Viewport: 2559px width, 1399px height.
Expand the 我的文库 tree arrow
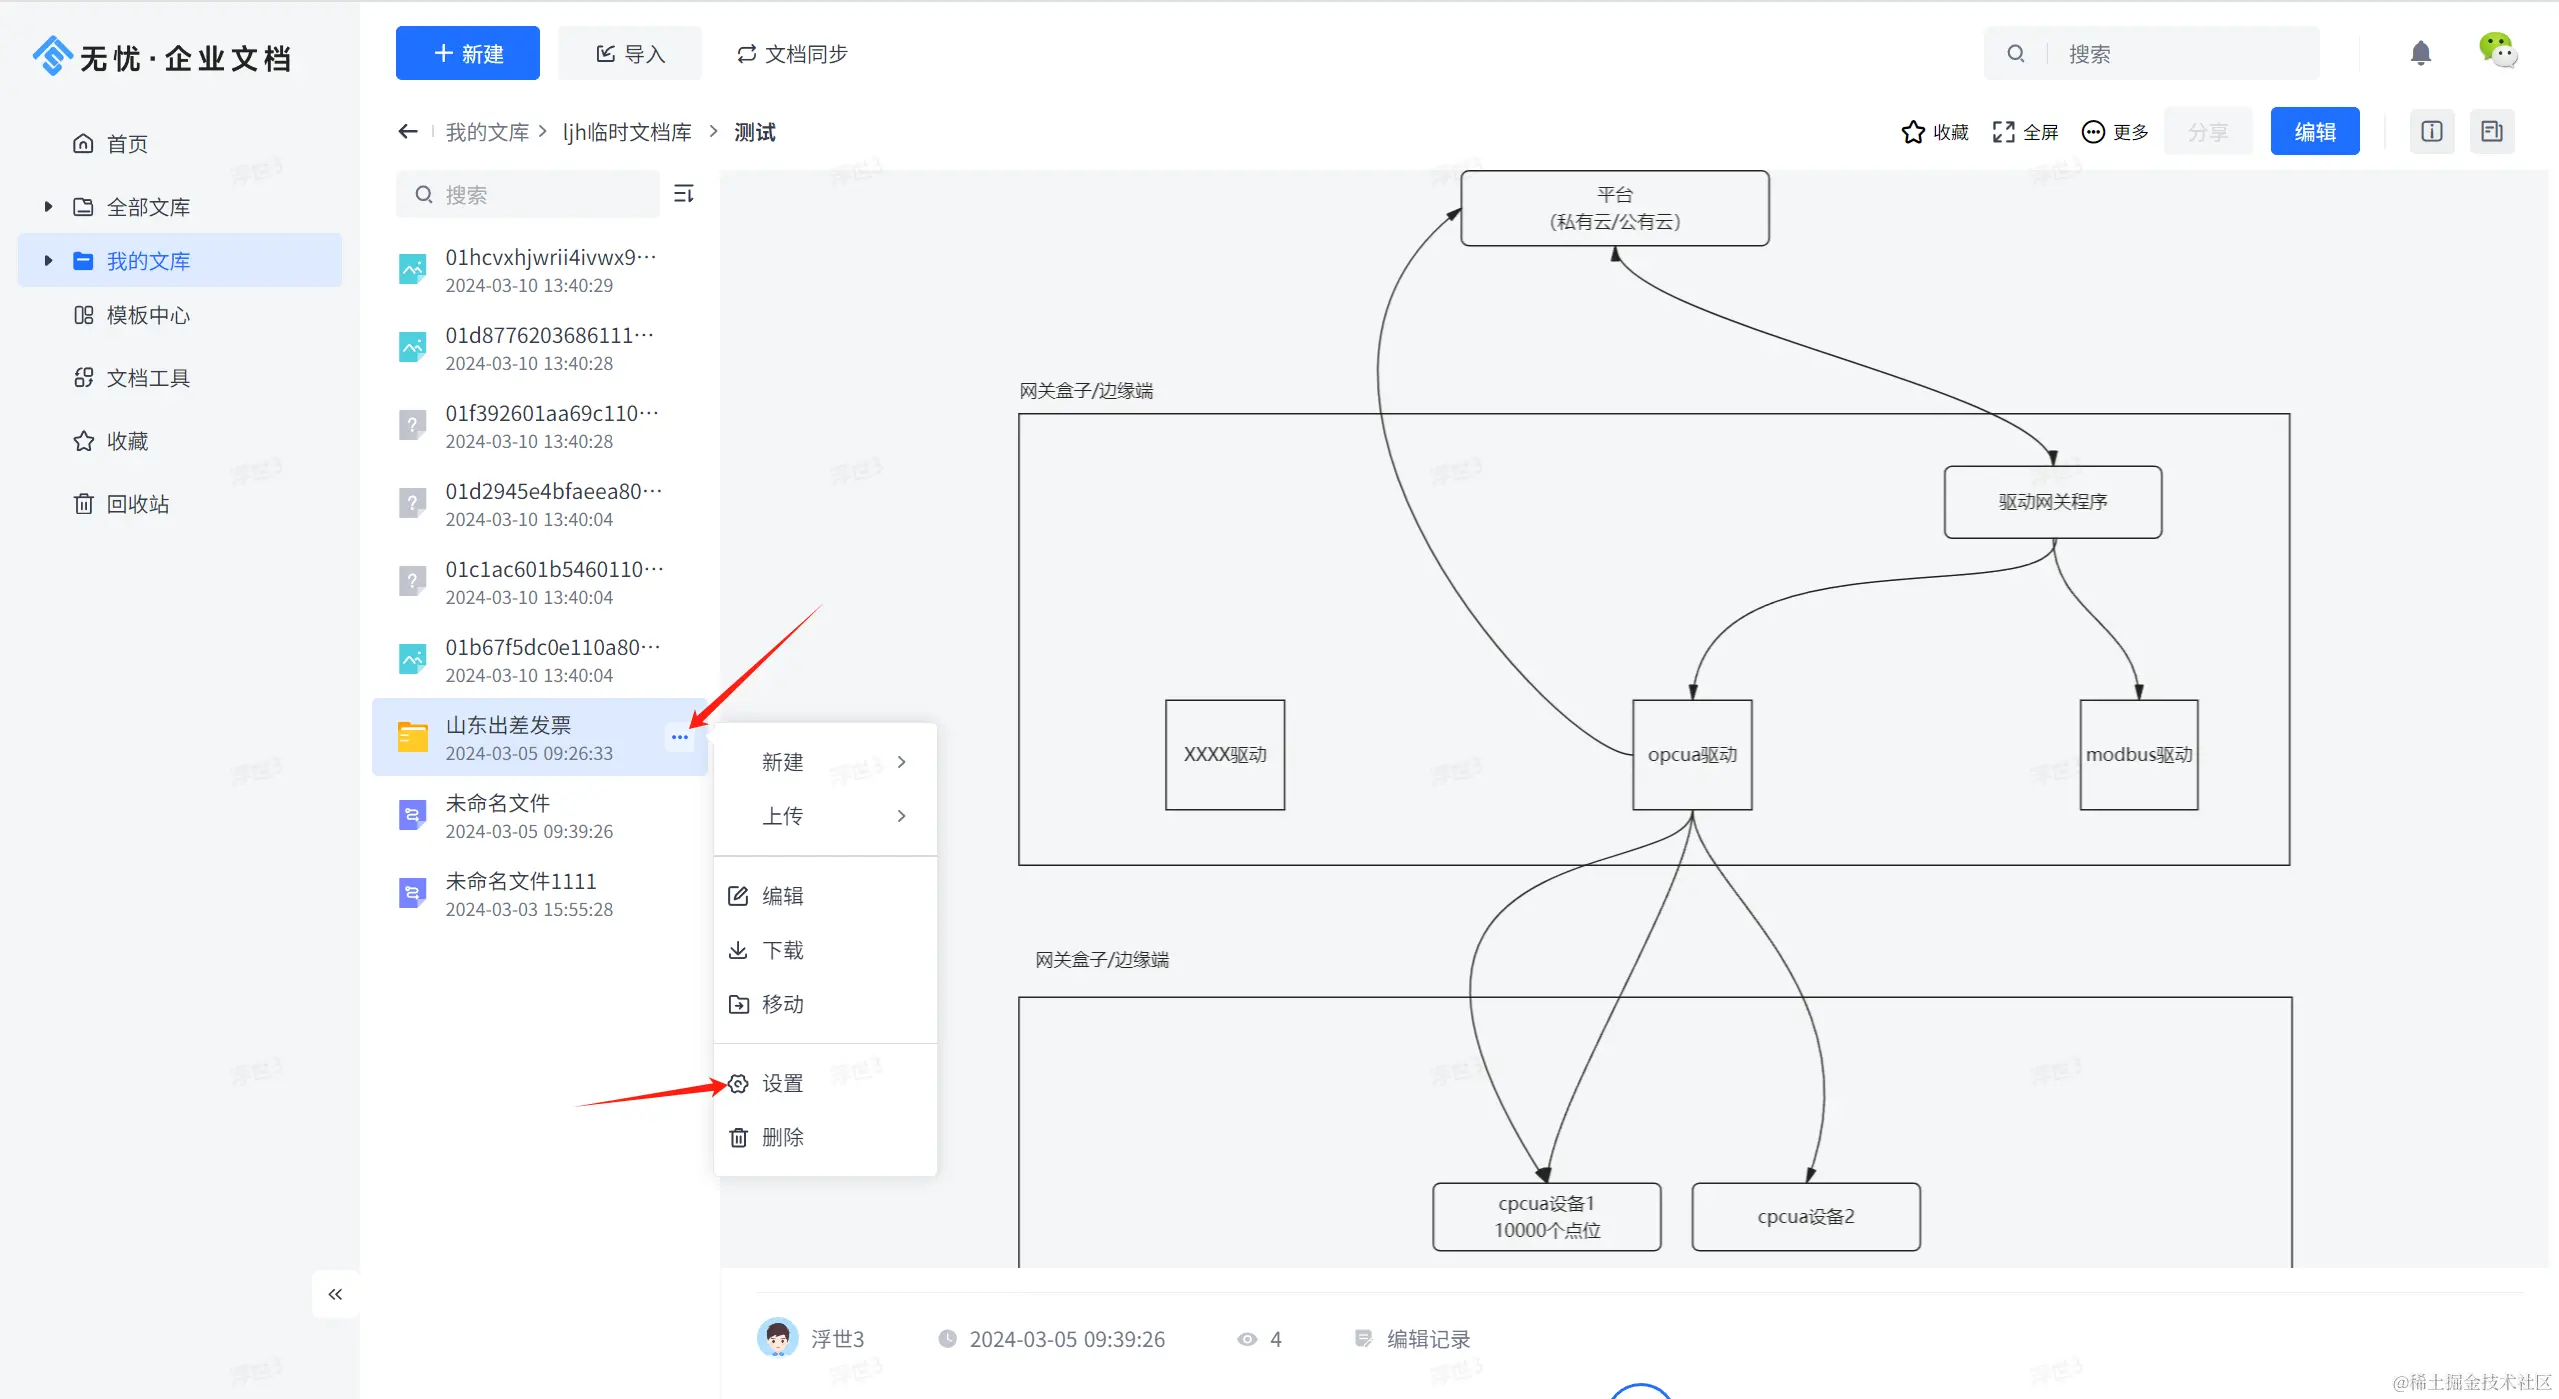click(48, 261)
